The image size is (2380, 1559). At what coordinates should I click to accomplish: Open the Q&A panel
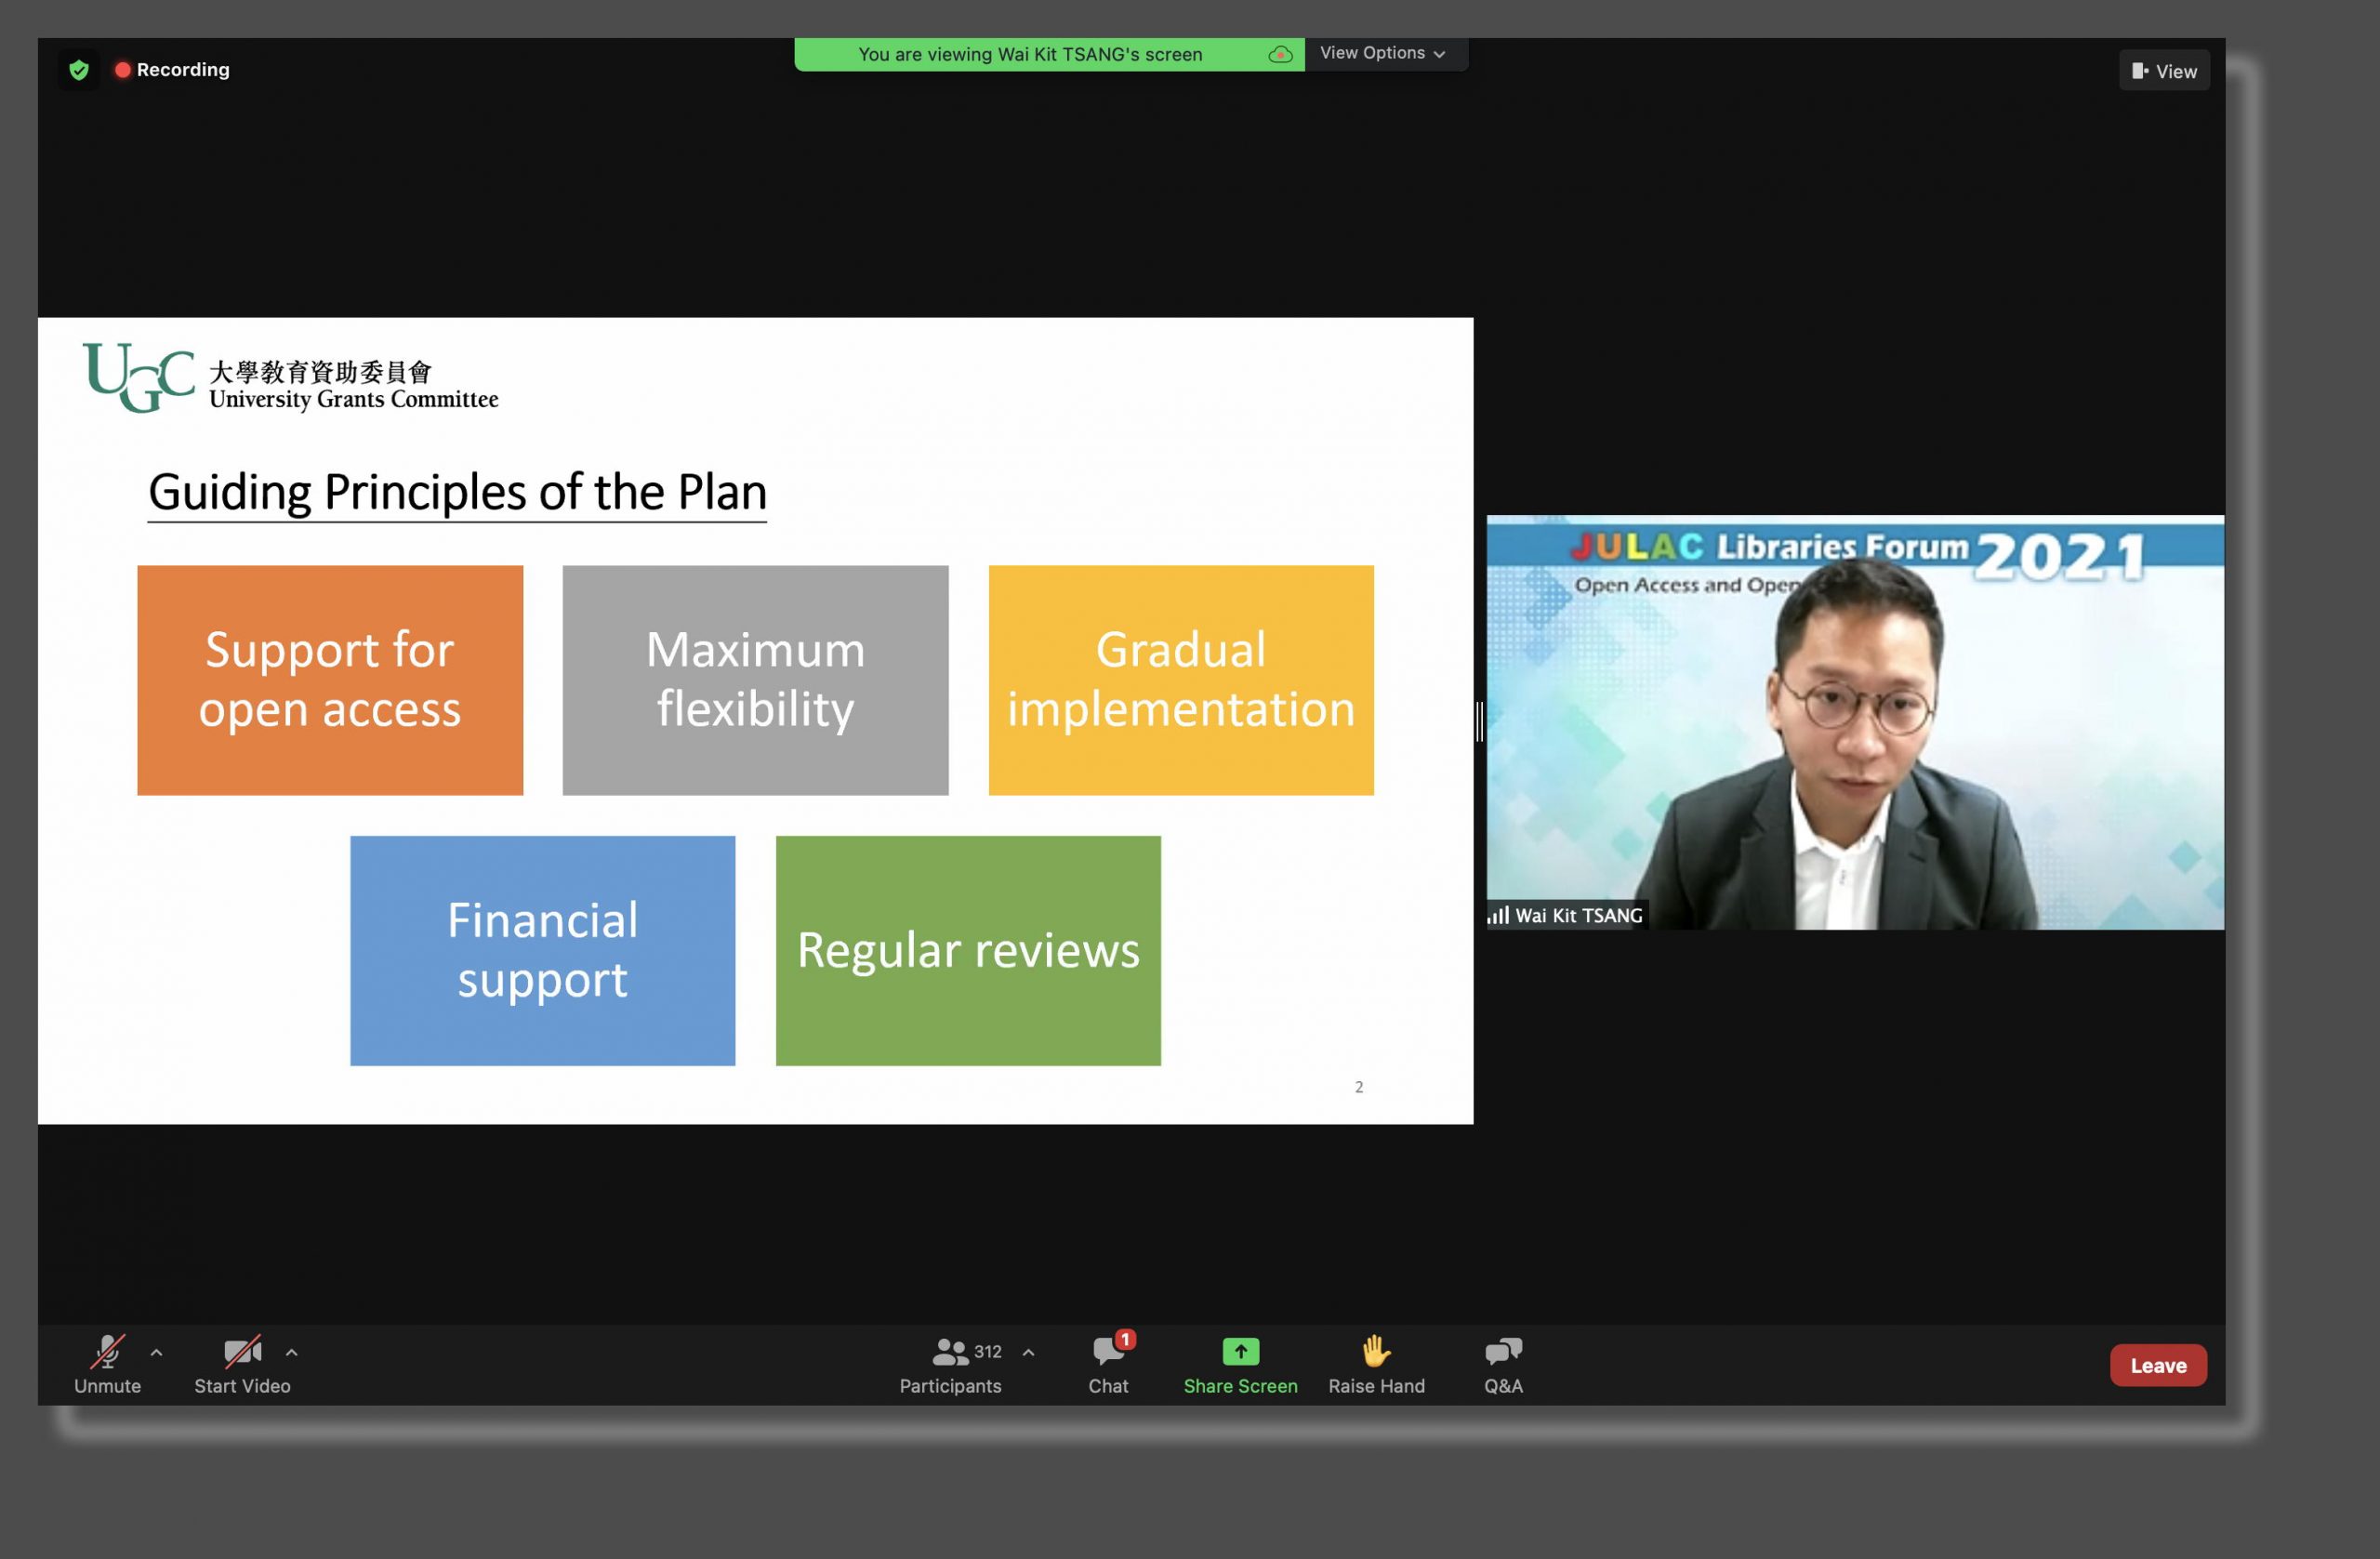click(x=1503, y=1365)
